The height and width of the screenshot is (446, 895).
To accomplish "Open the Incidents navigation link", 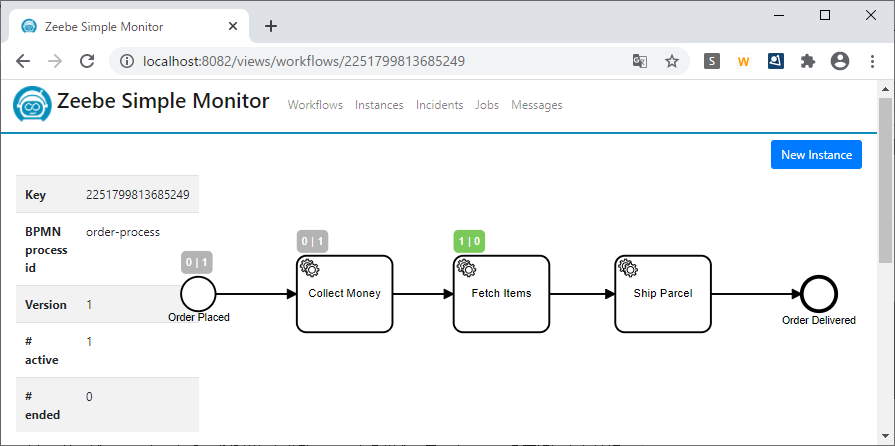I will tap(440, 105).
